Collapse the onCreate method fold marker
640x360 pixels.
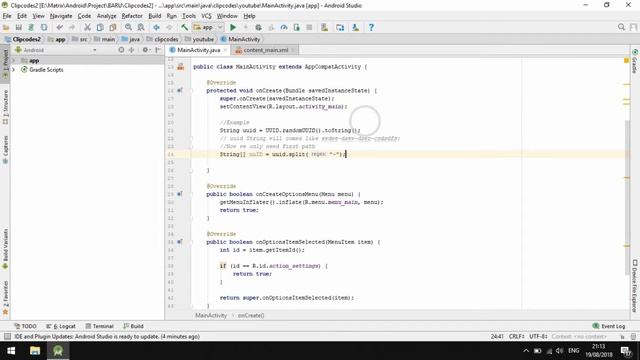[191, 91]
